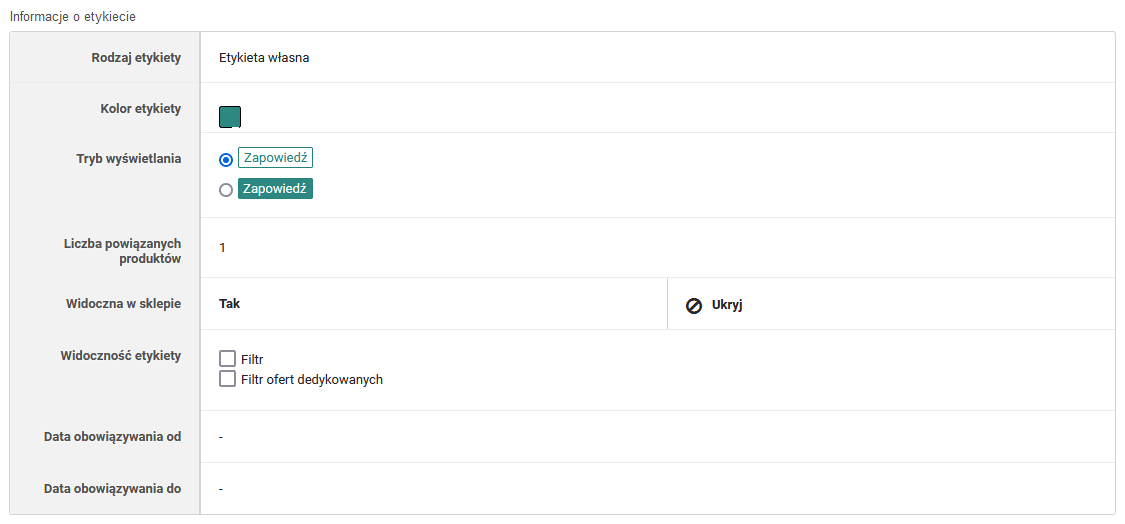Image resolution: width=1125 pixels, height=524 pixels.
Task: Click the Etykieta własna value
Action: pos(264,58)
